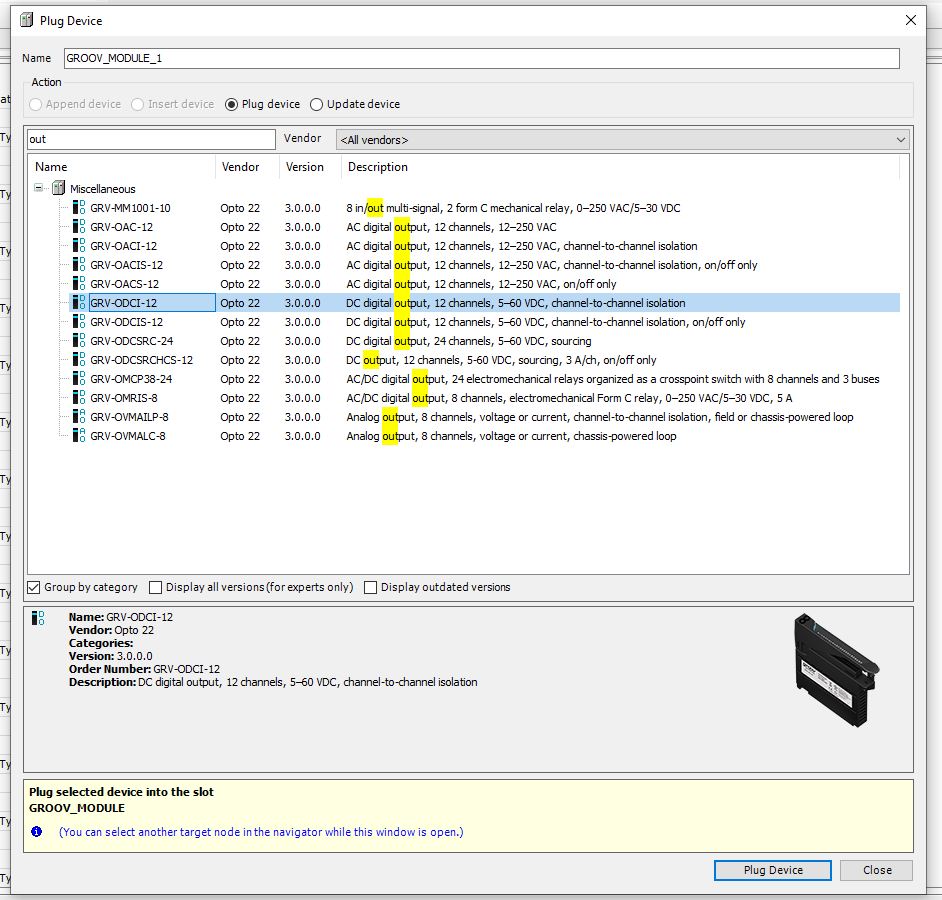Select GRV-OAC-12 device row
Screen dimensions: 942x900
click(x=485, y=227)
